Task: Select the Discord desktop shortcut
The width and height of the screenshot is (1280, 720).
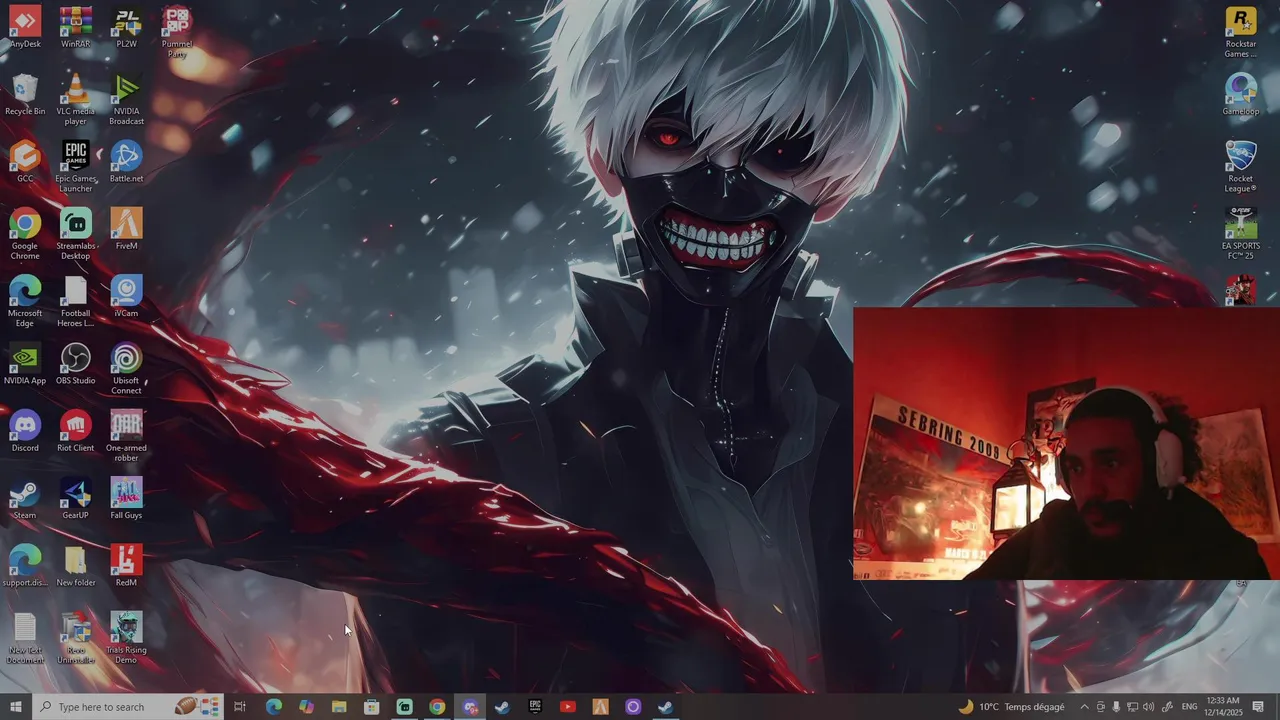Action: coord(25,430)
